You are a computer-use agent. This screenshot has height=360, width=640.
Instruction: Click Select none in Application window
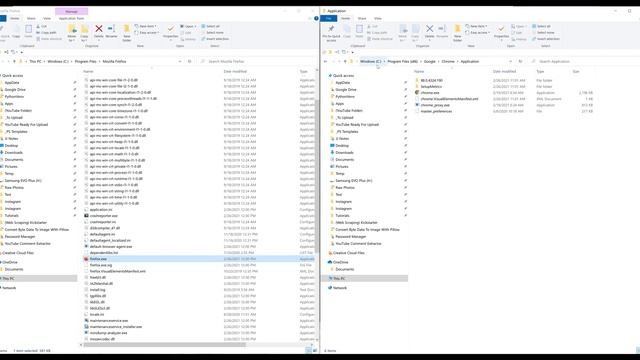543,33
